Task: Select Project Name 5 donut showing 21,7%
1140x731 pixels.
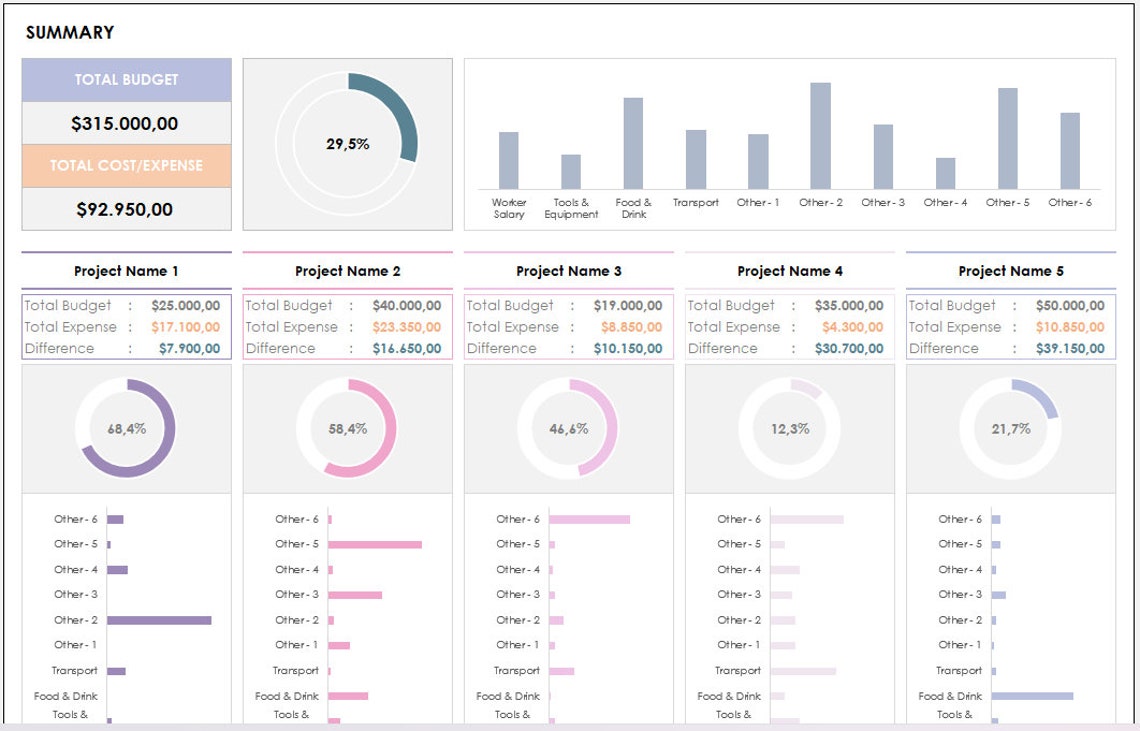Action: click(1010, 428)
